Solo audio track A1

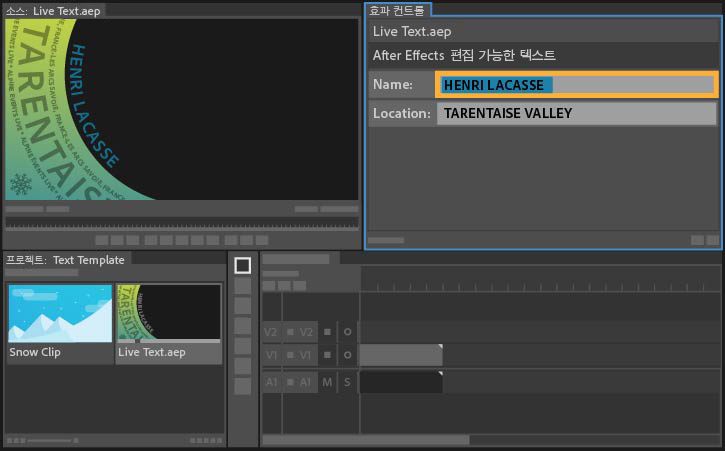(x=348, y=382)
